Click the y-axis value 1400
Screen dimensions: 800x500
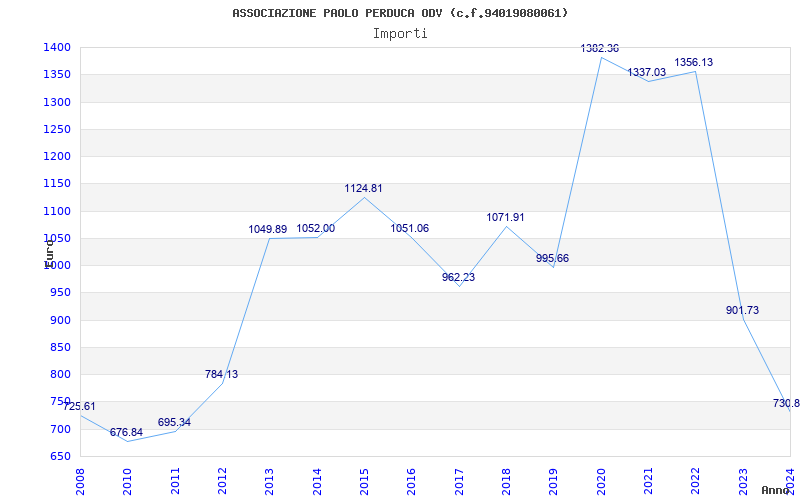[57, 48]
